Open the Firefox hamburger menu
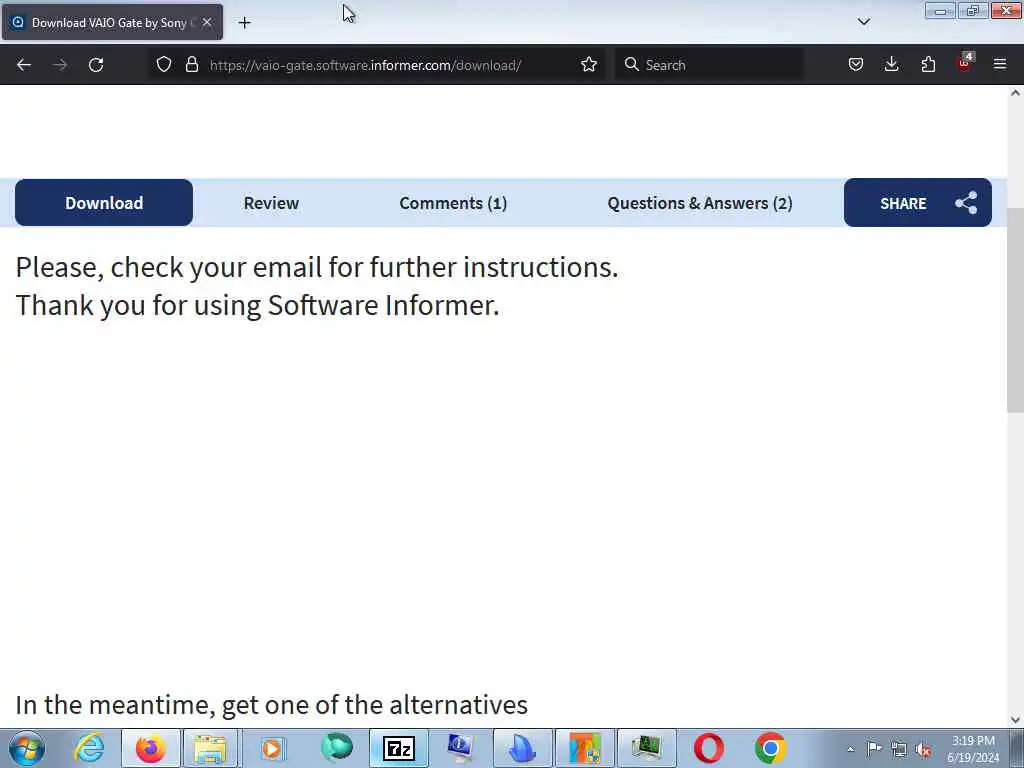 (1000, 65)
